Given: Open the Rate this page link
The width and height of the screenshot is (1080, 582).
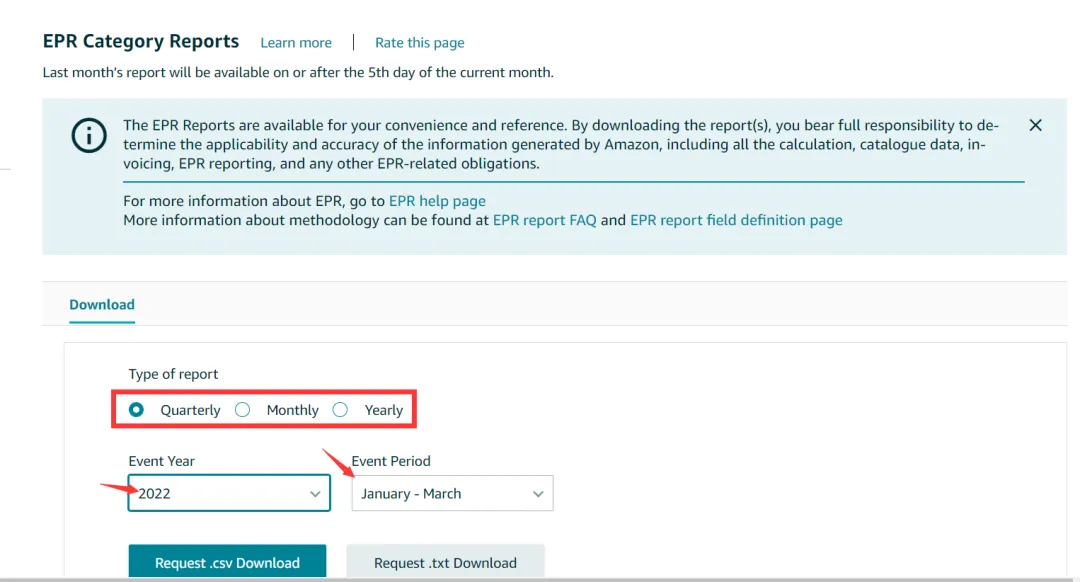Looking at the screenshot, I should coord(419,43).
